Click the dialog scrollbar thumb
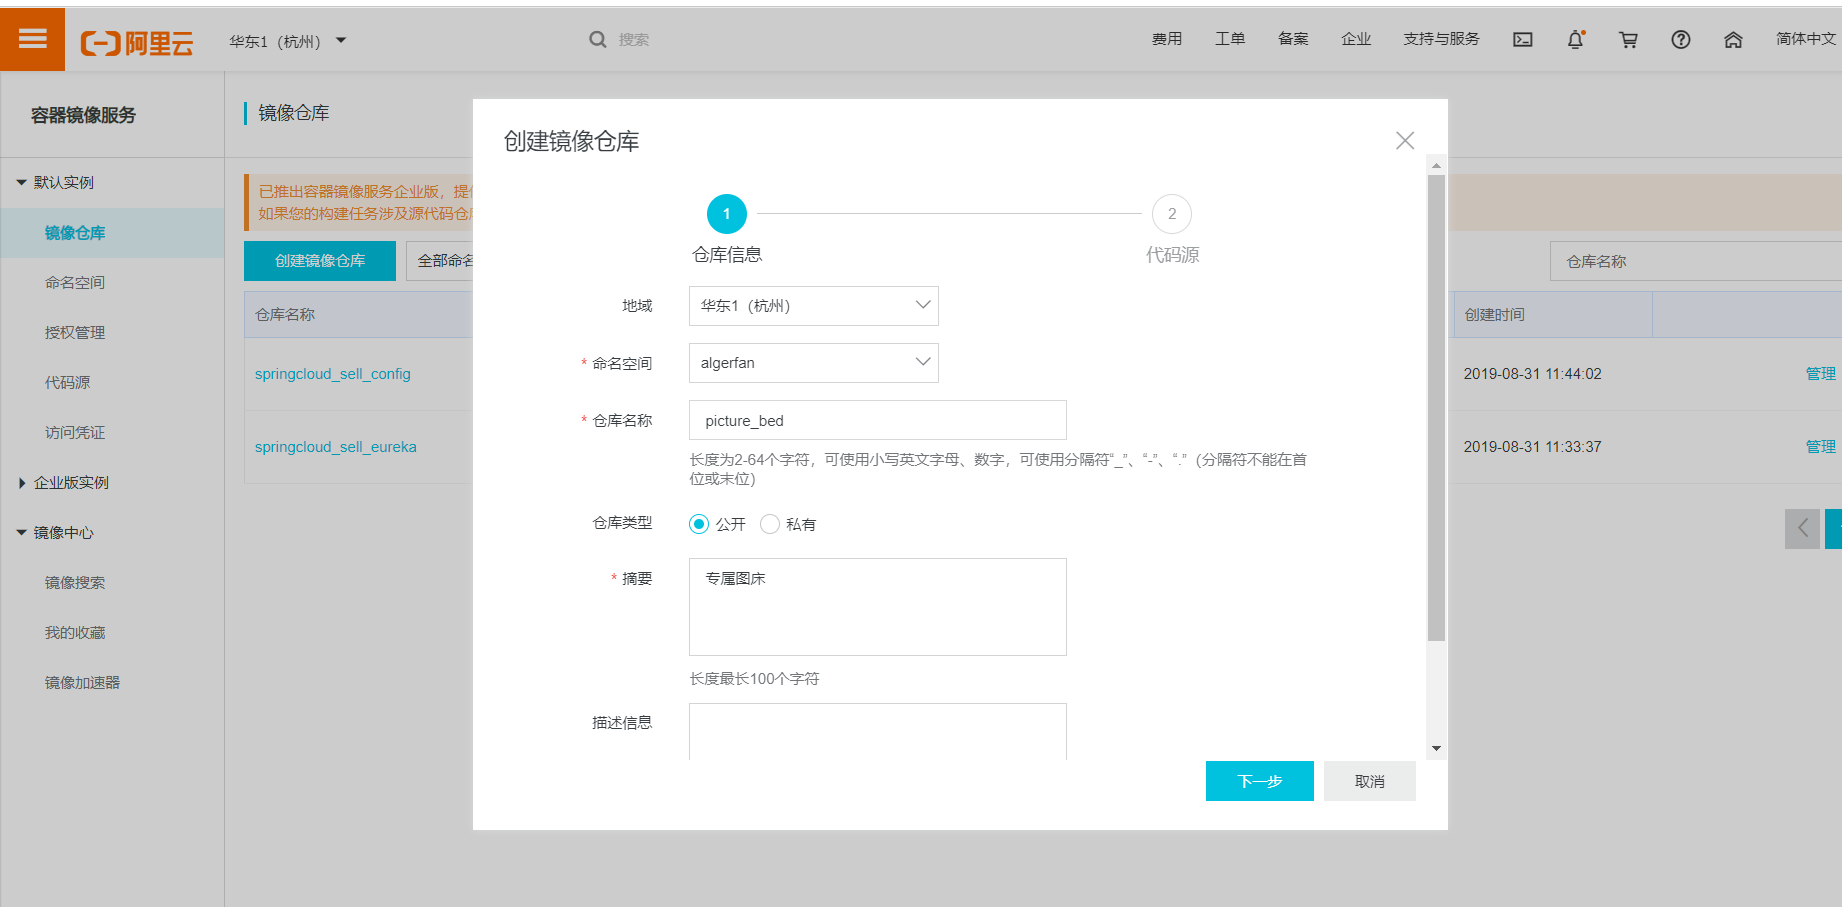The height and width of the screenshot is (907, 1842). tap(1436, 408)
